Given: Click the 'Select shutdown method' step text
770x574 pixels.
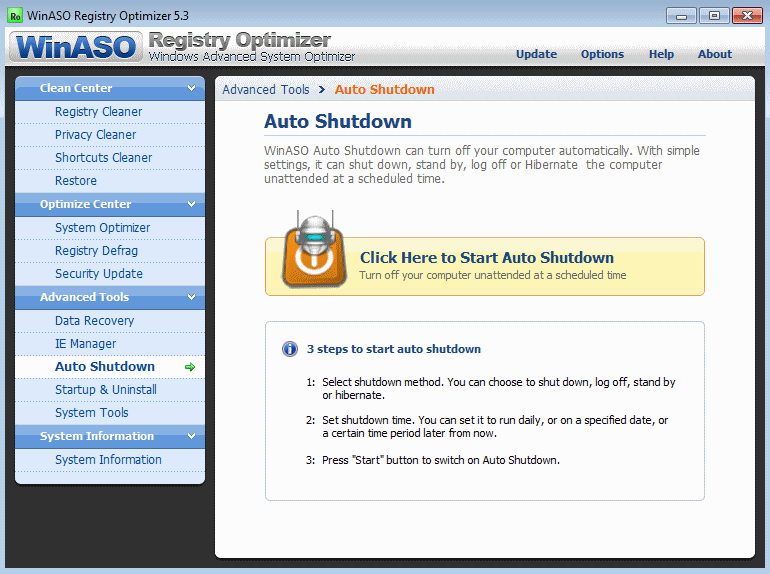Looking at the screenshot, I should 498,388.
